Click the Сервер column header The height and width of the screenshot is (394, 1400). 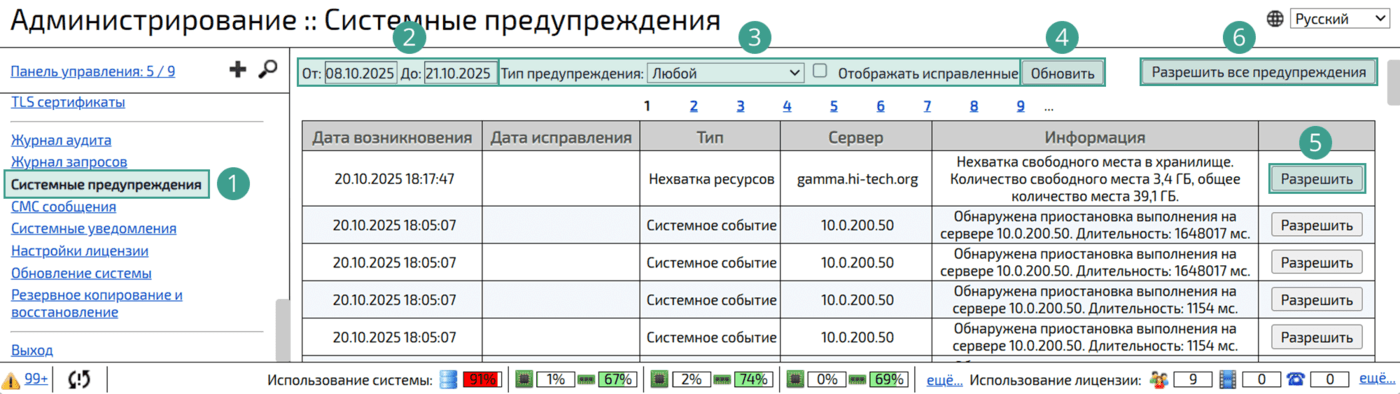[856, 137]
